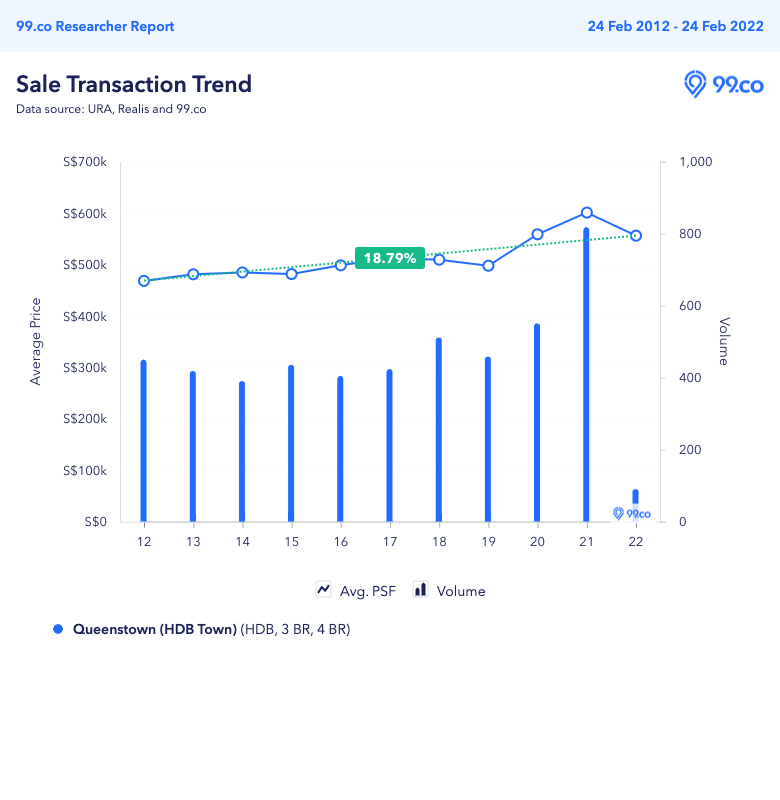Click the 2017 volume bar
Screen dimensions: 780x800
coord(390,445)
